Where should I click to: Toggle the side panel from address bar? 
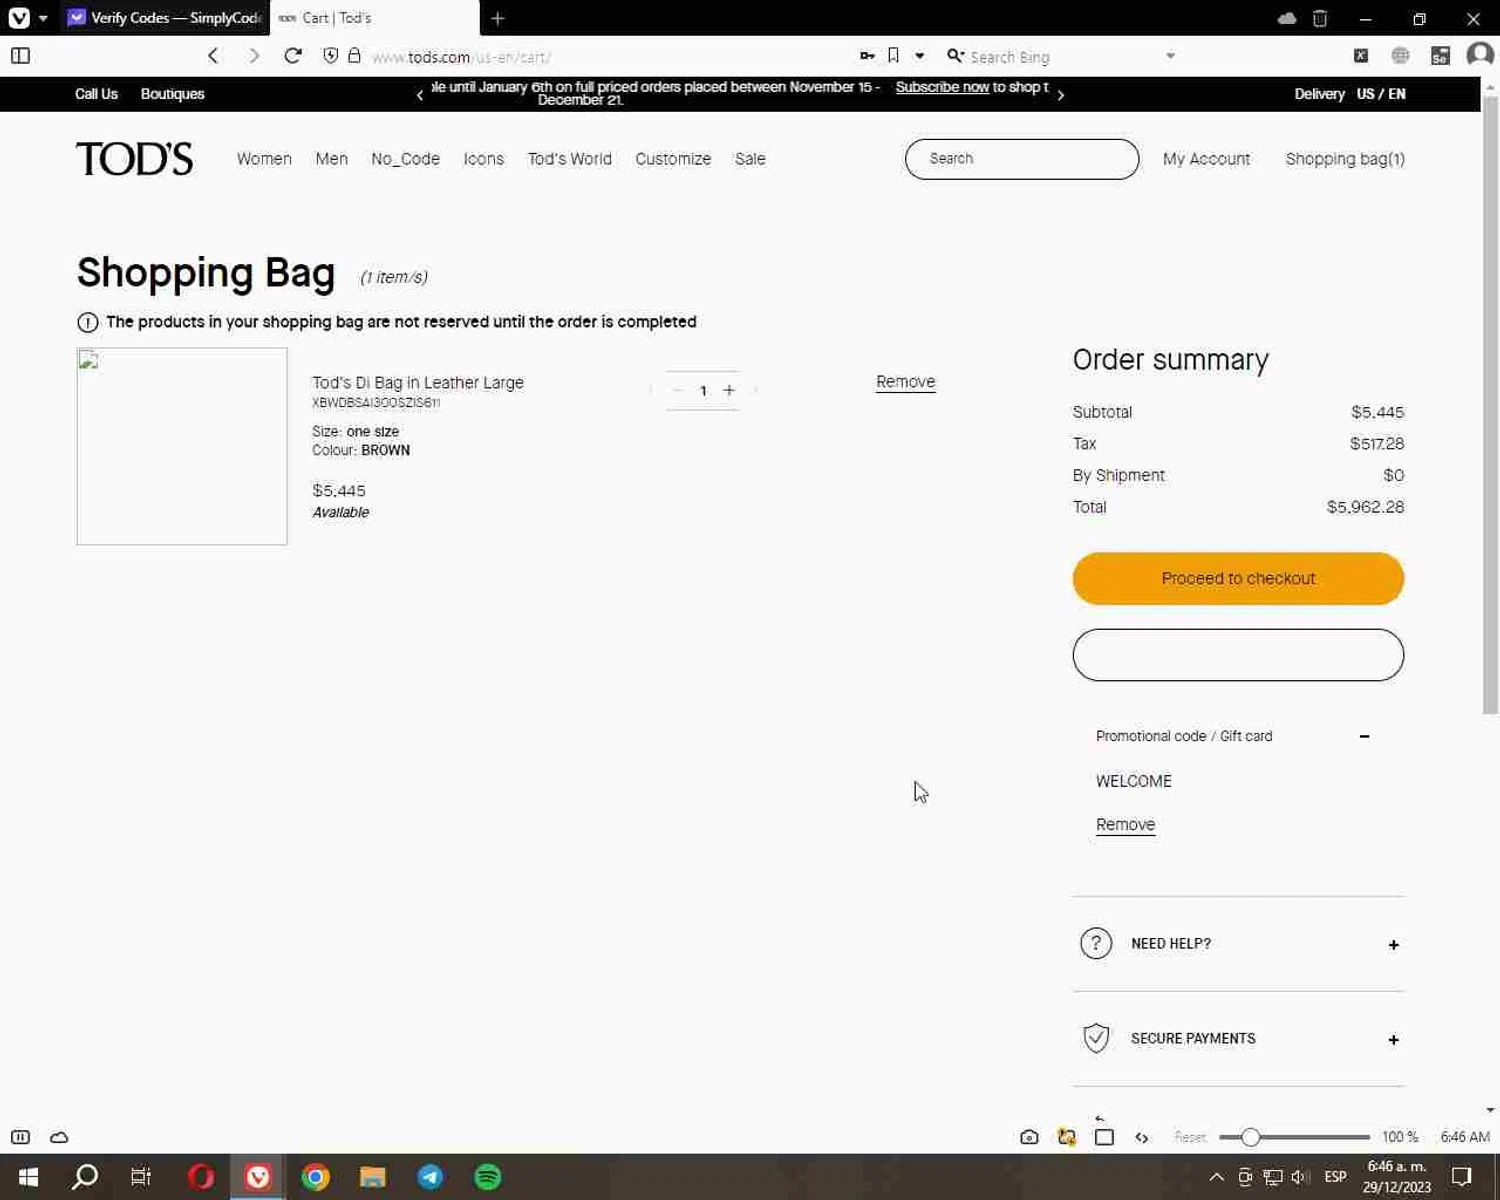20,56
